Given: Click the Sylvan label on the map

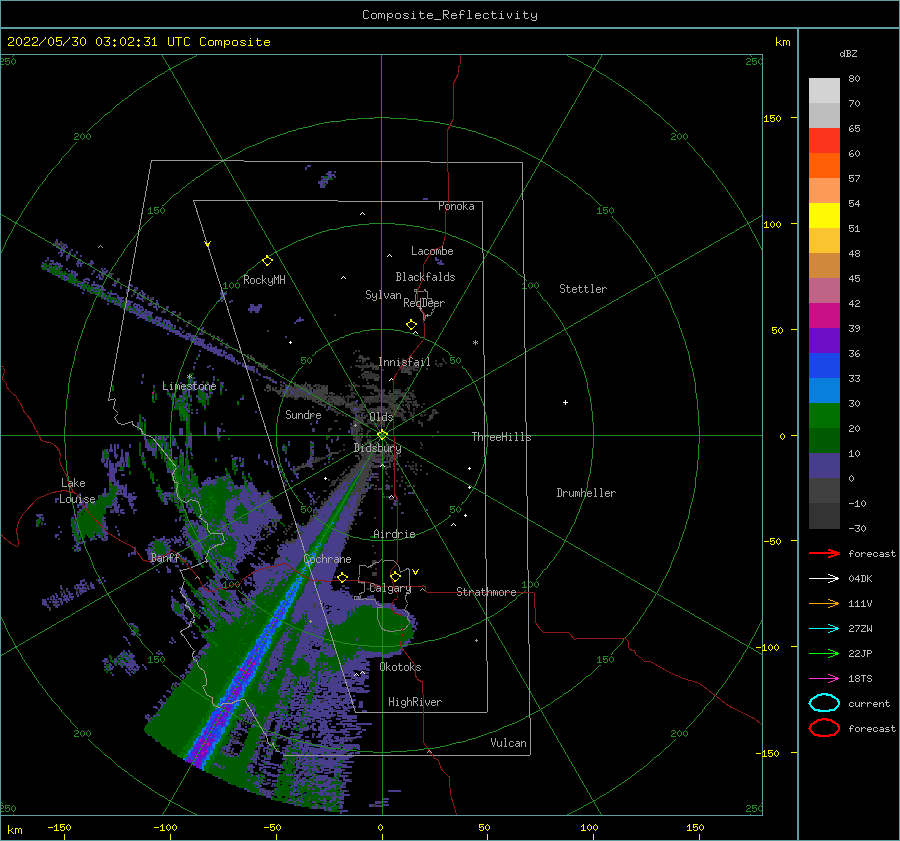Looking at the screenshot, I should (x=383, y=295).
